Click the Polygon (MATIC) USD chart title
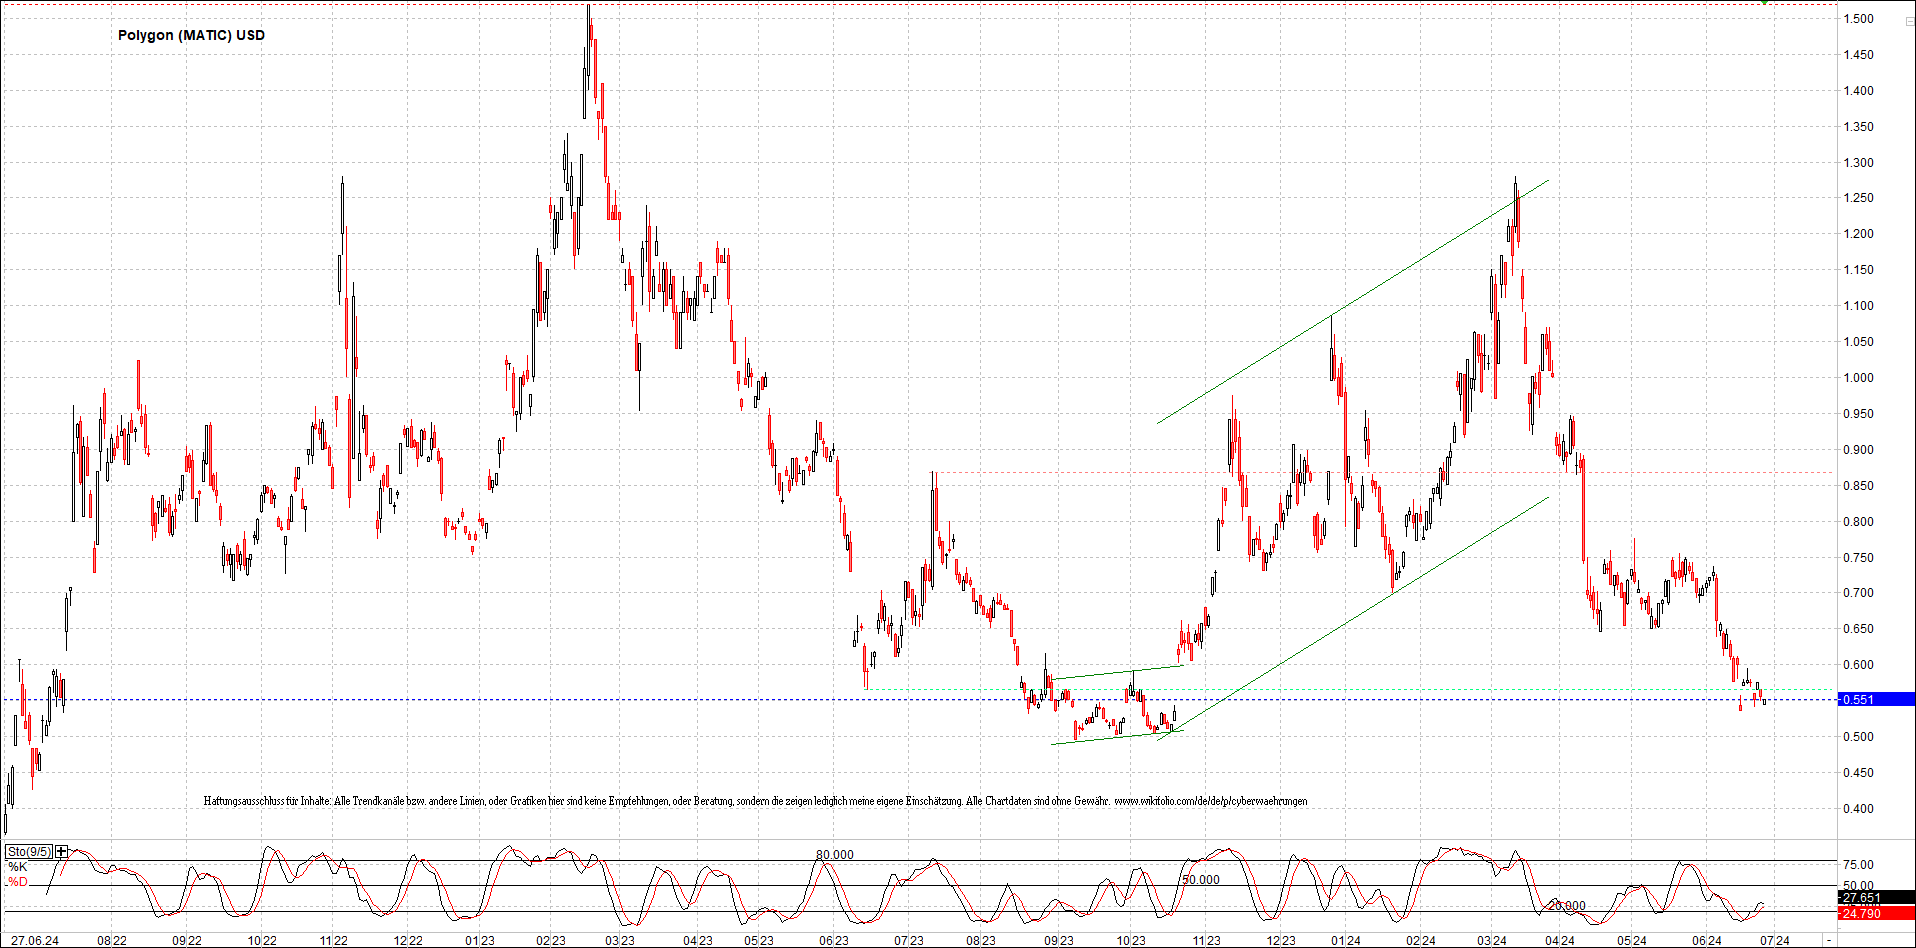This screenshot has width=1916, height=948. click(x=191, y=35)
